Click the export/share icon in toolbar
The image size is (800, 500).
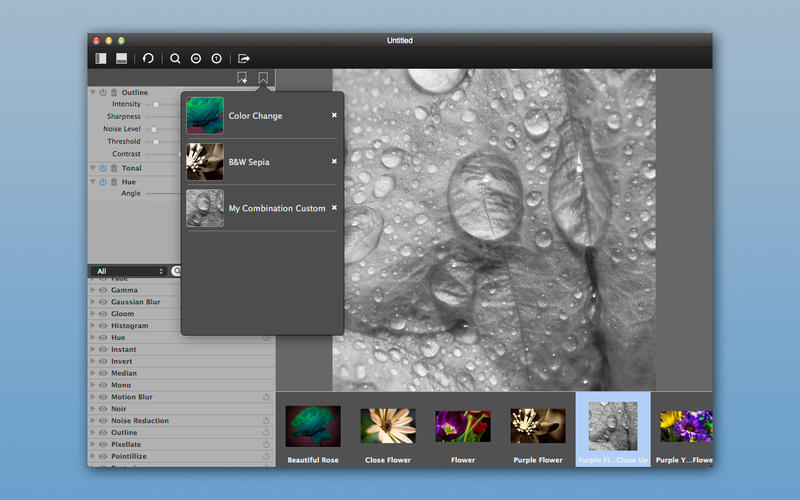[x=244, y=58]
